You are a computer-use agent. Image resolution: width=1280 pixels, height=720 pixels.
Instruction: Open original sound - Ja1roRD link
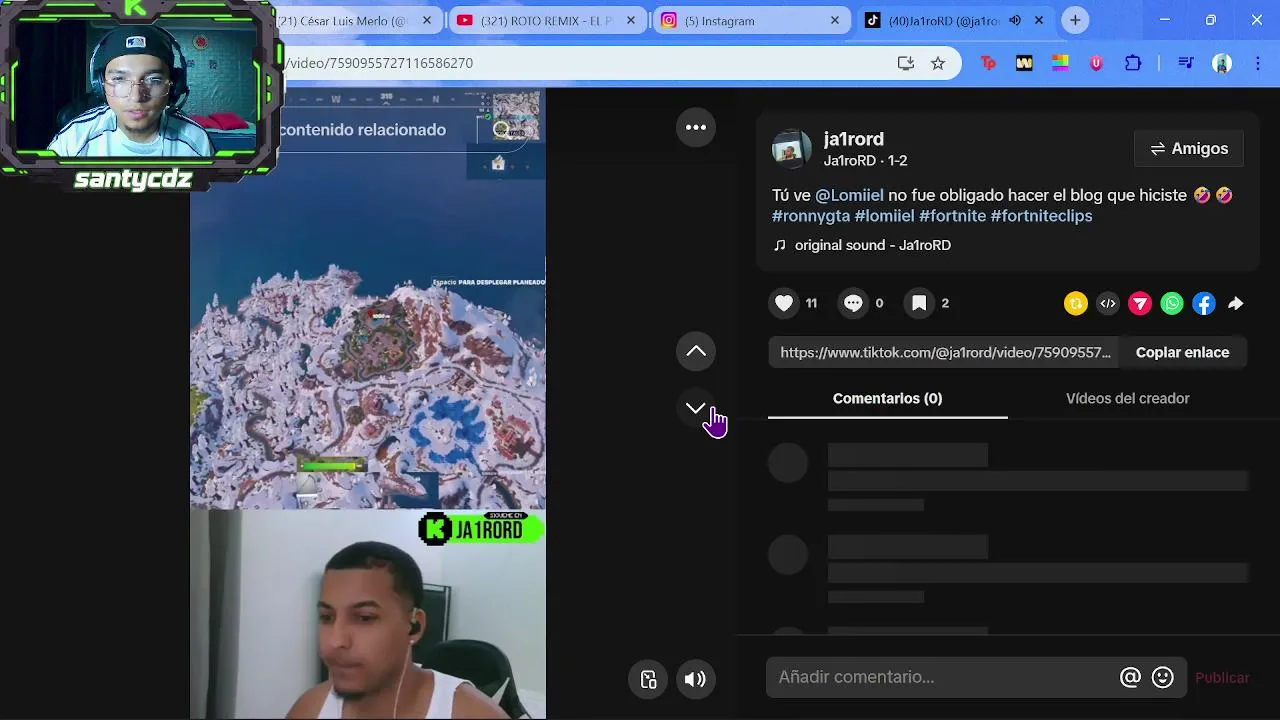[872, 245]
